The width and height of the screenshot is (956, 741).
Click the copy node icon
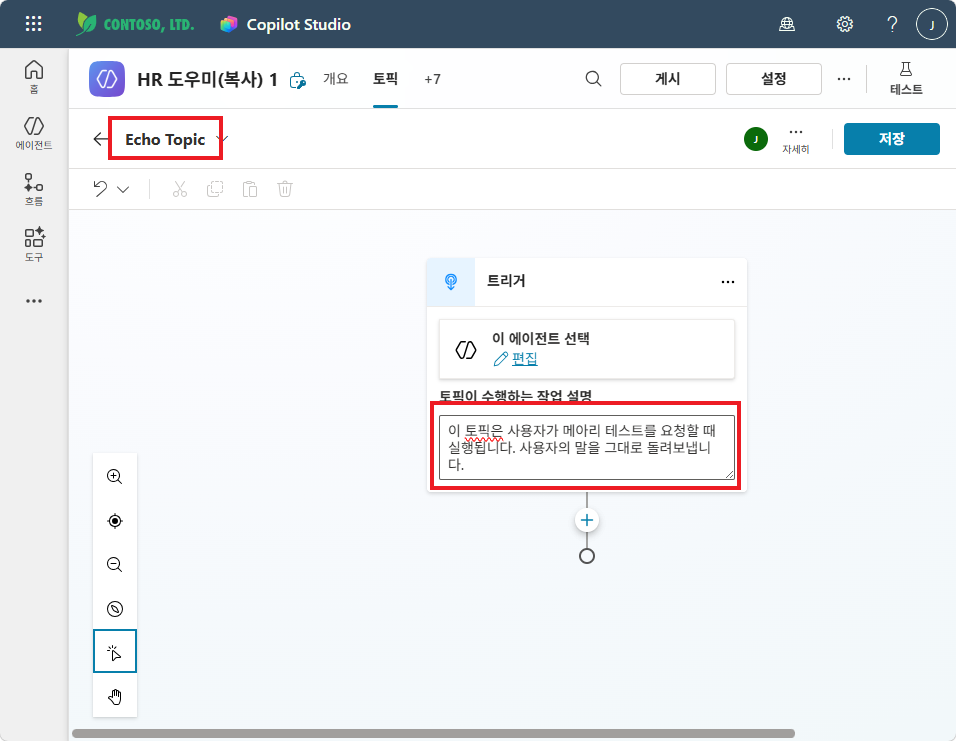[x=215, y=189]
